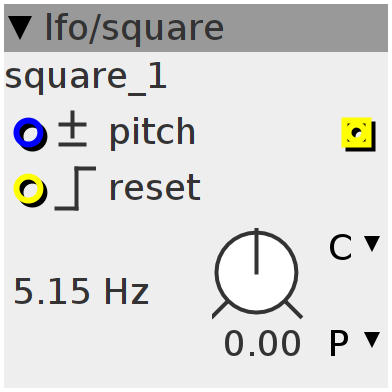Viewport: 392px width, 392px height.
Task: Click the knob's lower-right maximum tick mark
Action: [293, 310]
